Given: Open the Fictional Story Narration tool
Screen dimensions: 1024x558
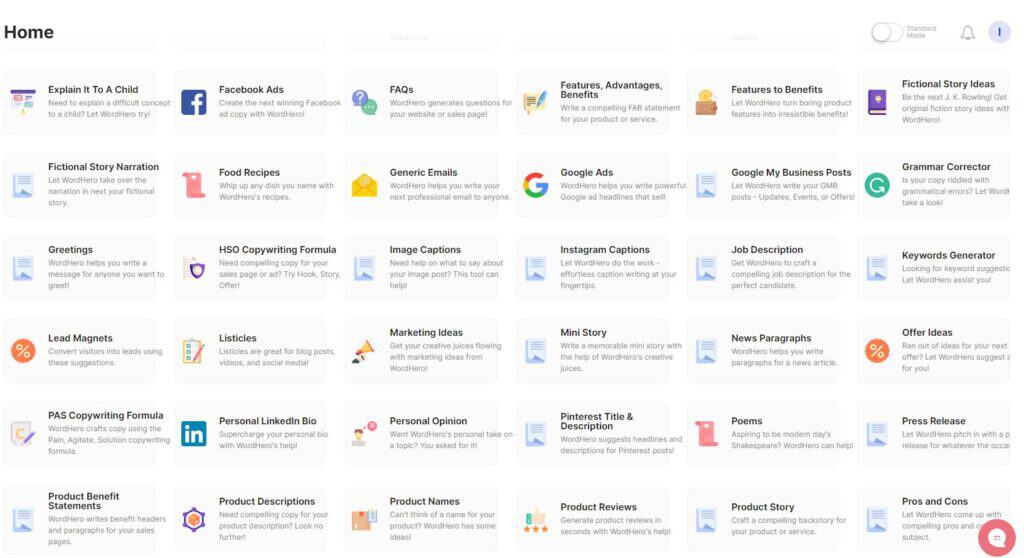Looking at the screenshot, I should point(80,185).
